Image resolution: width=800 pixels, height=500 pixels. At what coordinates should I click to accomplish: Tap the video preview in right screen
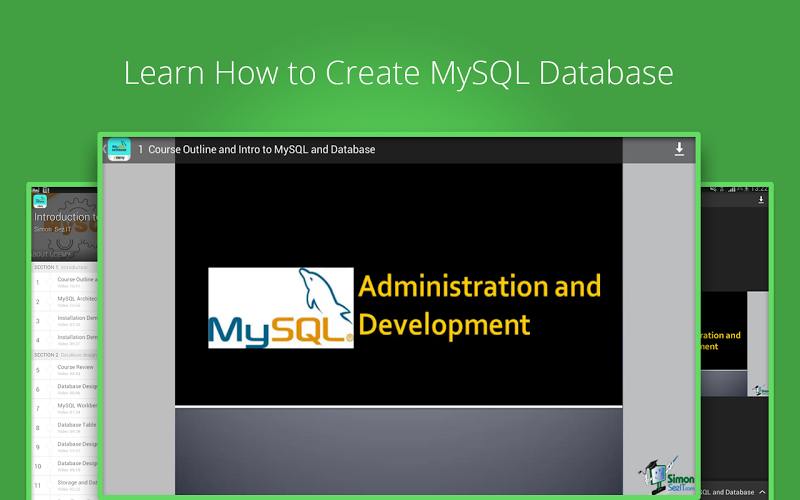point(734,343)
